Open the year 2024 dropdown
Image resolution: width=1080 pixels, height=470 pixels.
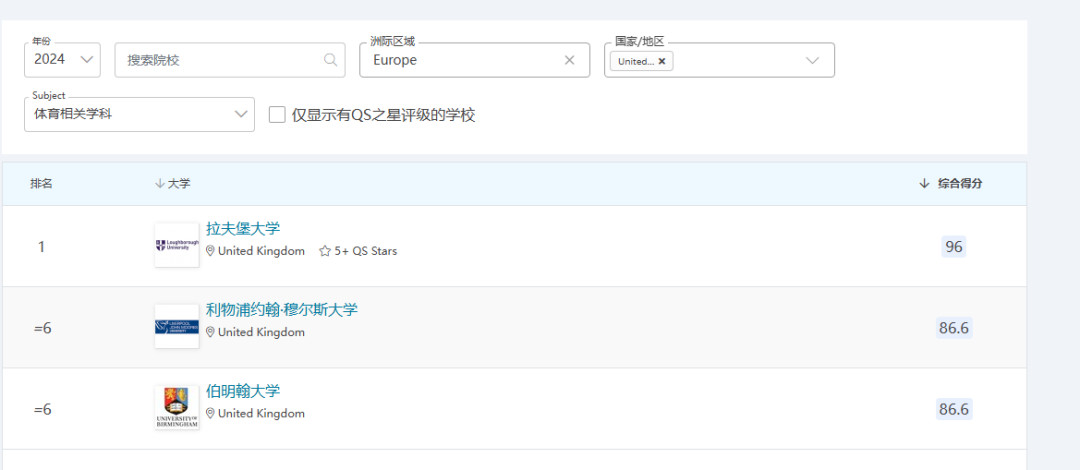click(x=62, y=60)
